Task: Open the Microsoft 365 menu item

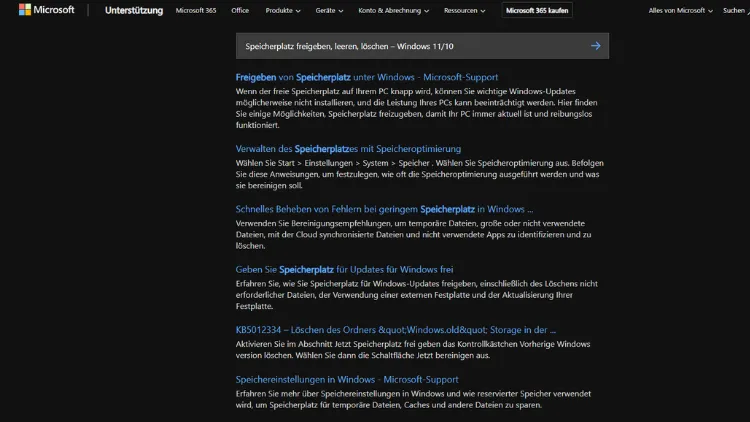Action: coord(196,10)
